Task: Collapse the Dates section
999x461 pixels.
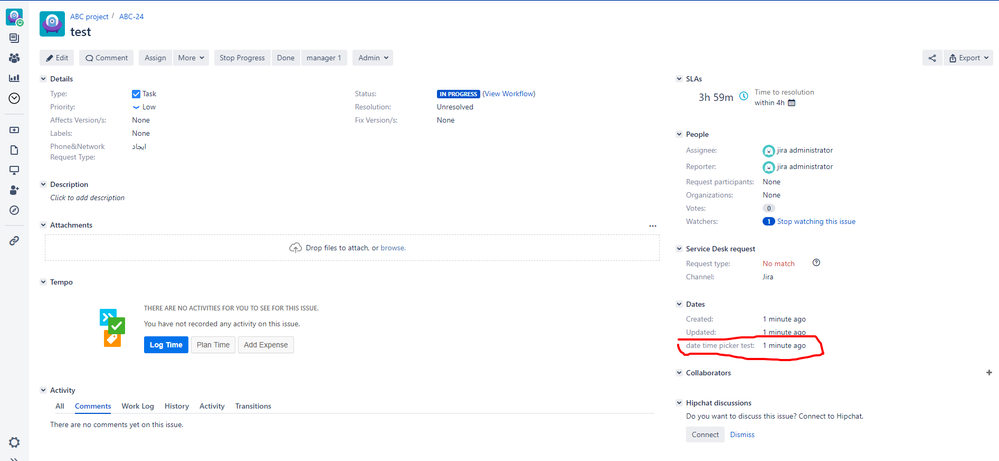Action: pyautogui.click(x=679, y=304)
